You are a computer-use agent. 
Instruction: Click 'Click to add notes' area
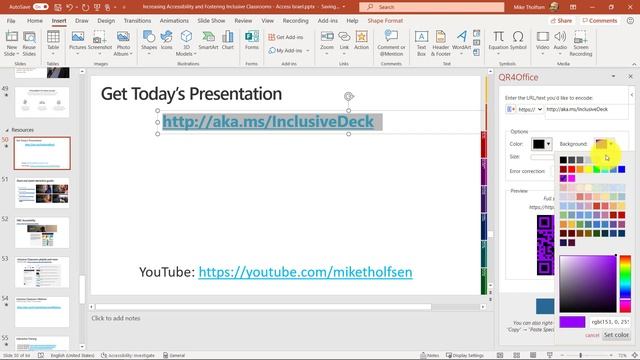(116, 318)
